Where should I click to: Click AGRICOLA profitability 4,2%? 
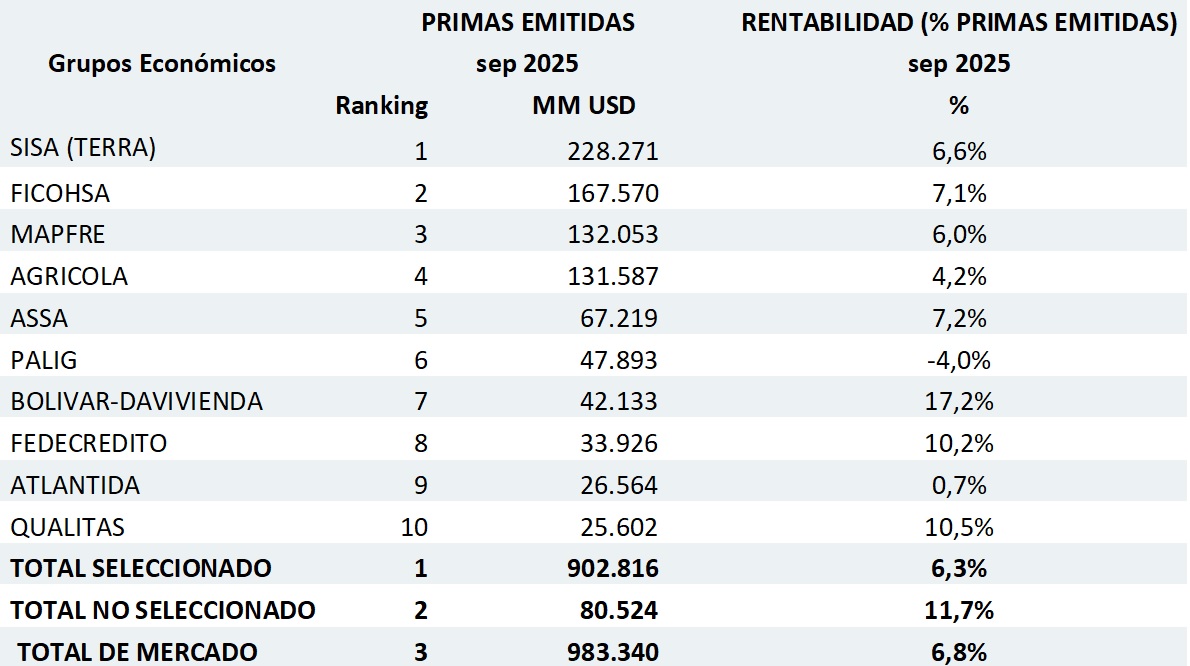958,276
